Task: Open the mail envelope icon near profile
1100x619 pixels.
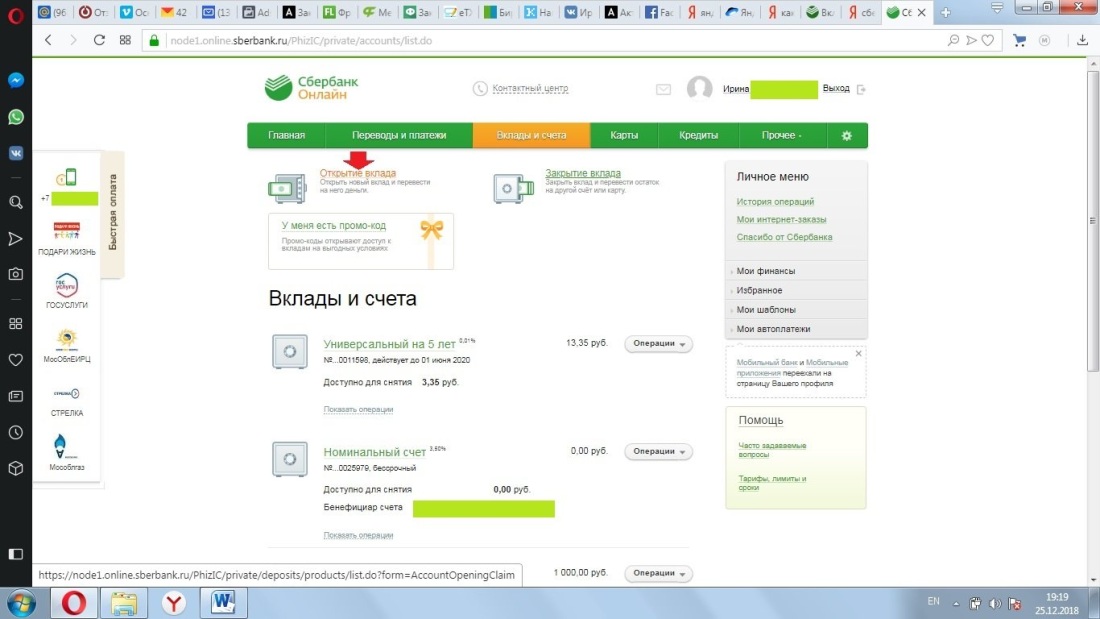Action: pos(663,88)
